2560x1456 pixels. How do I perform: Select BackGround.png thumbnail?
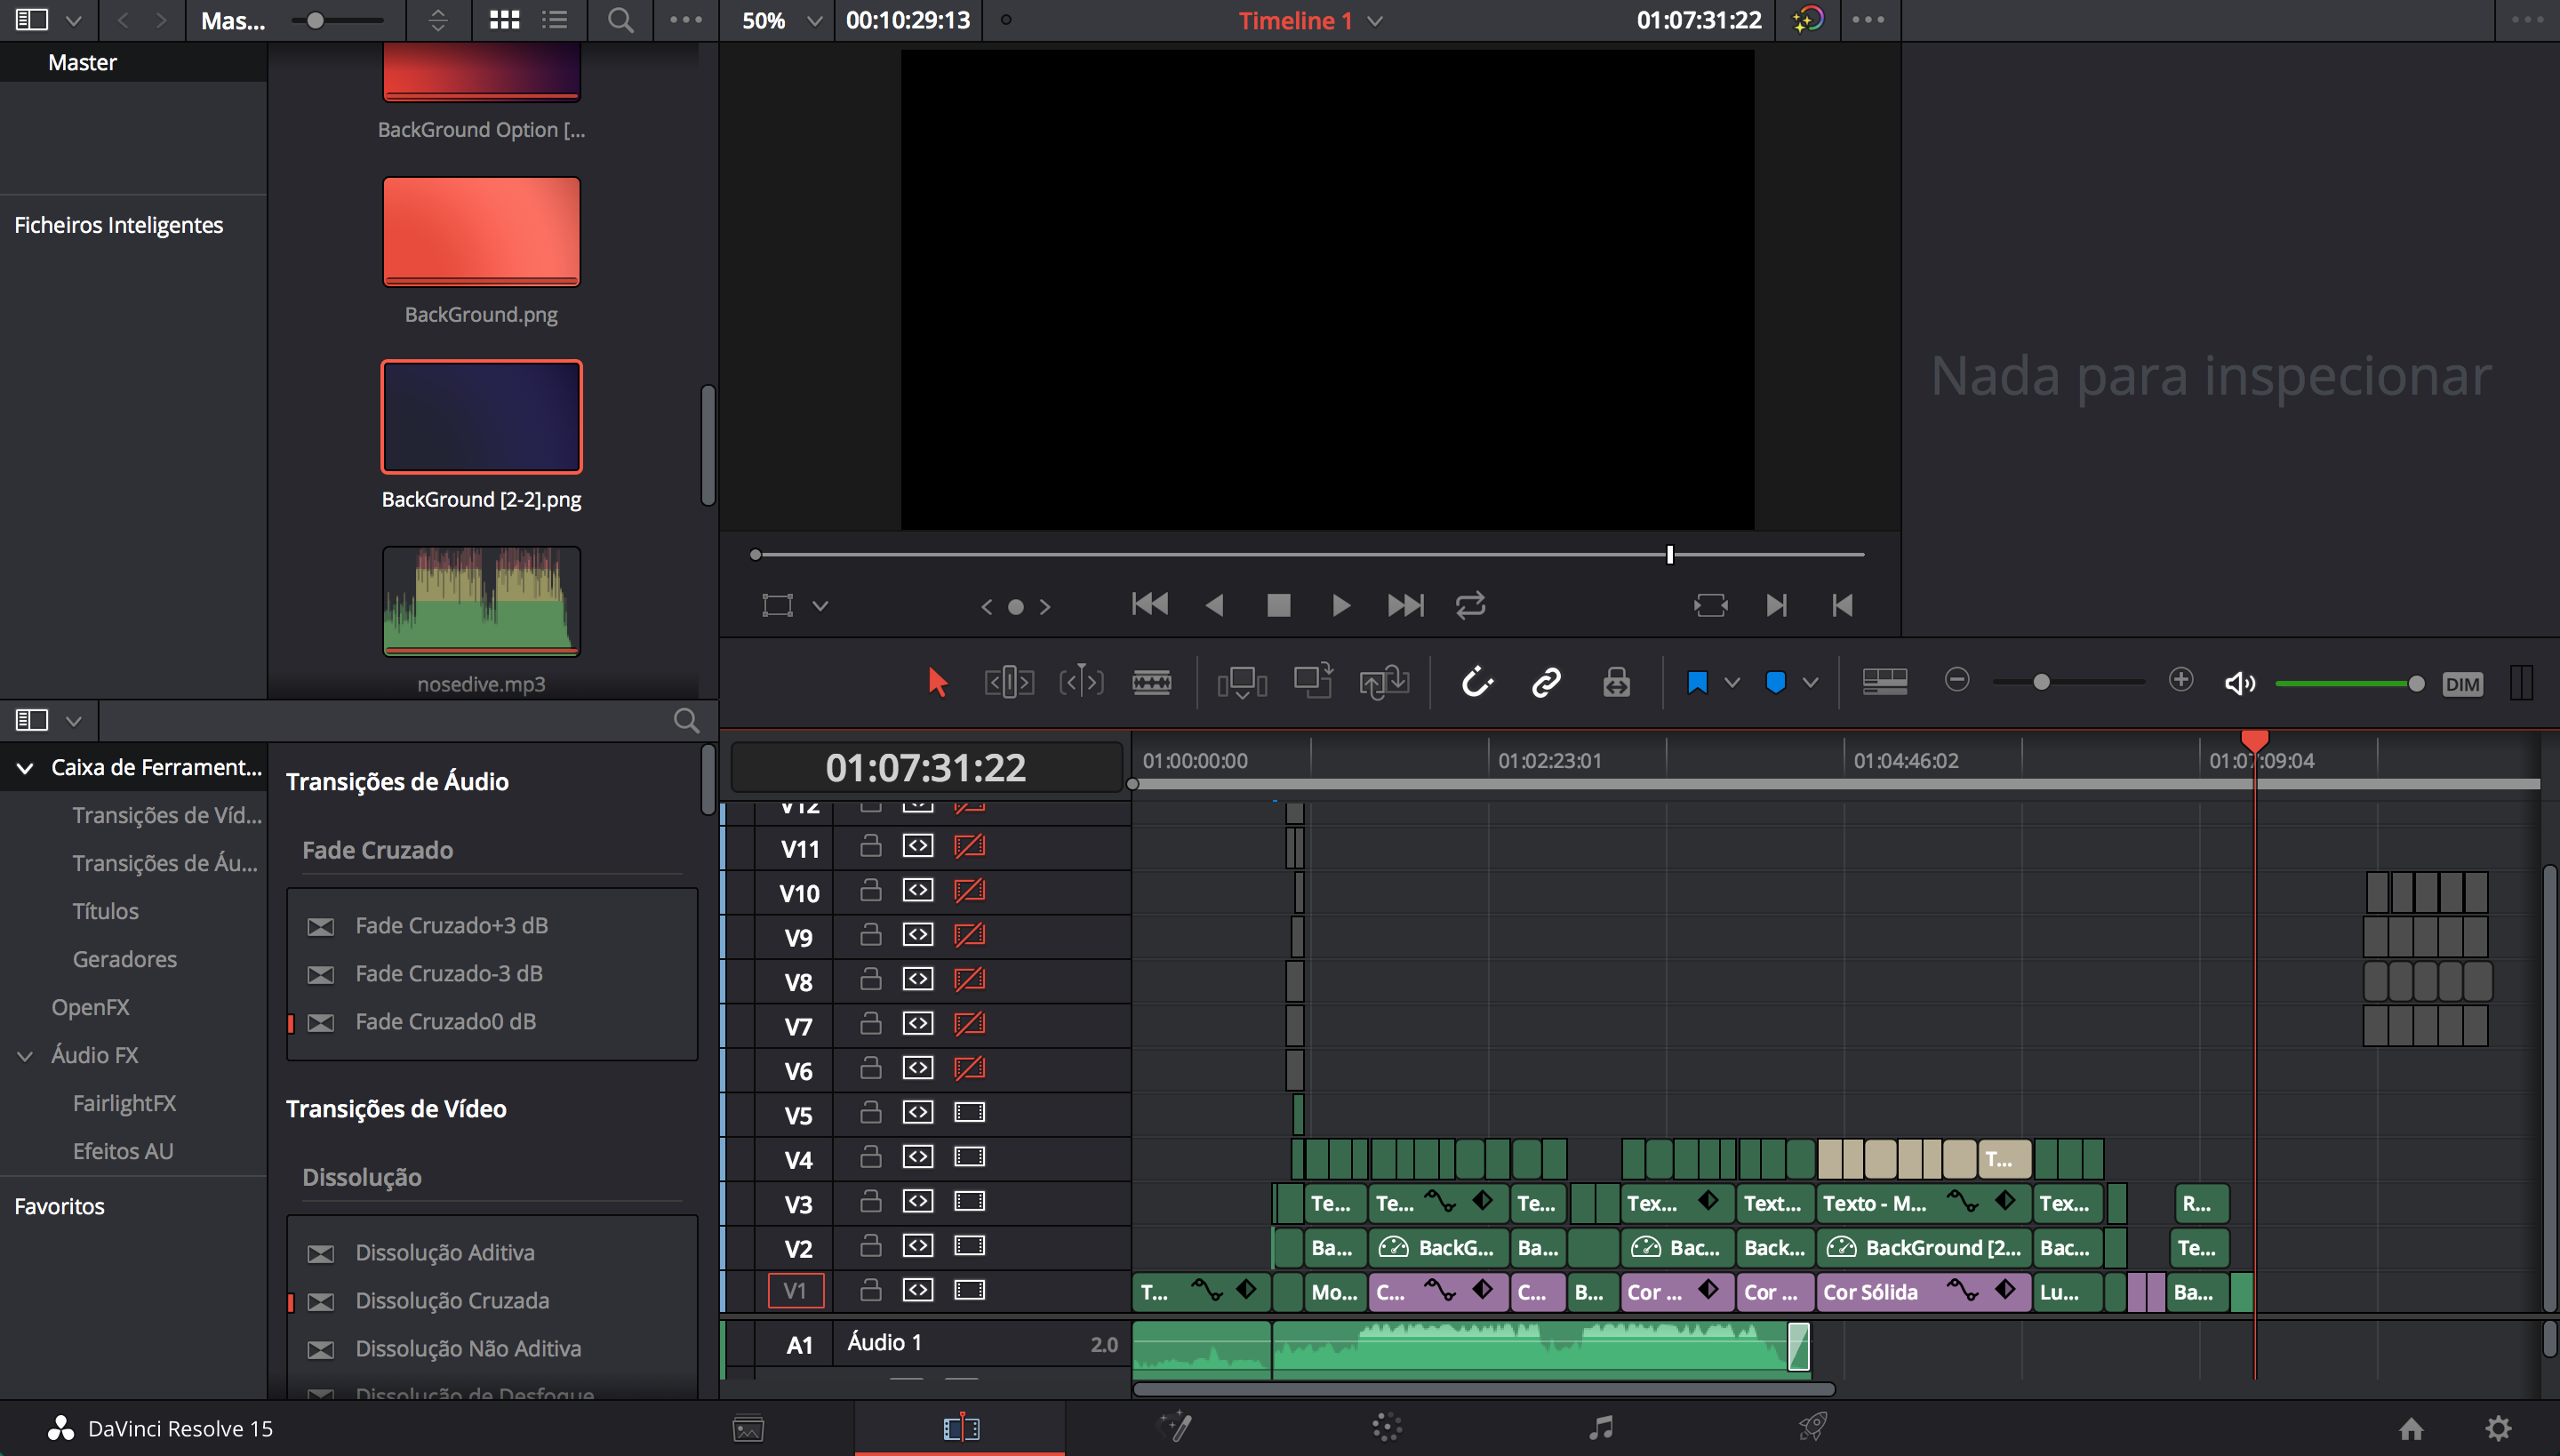click(481, 231)
